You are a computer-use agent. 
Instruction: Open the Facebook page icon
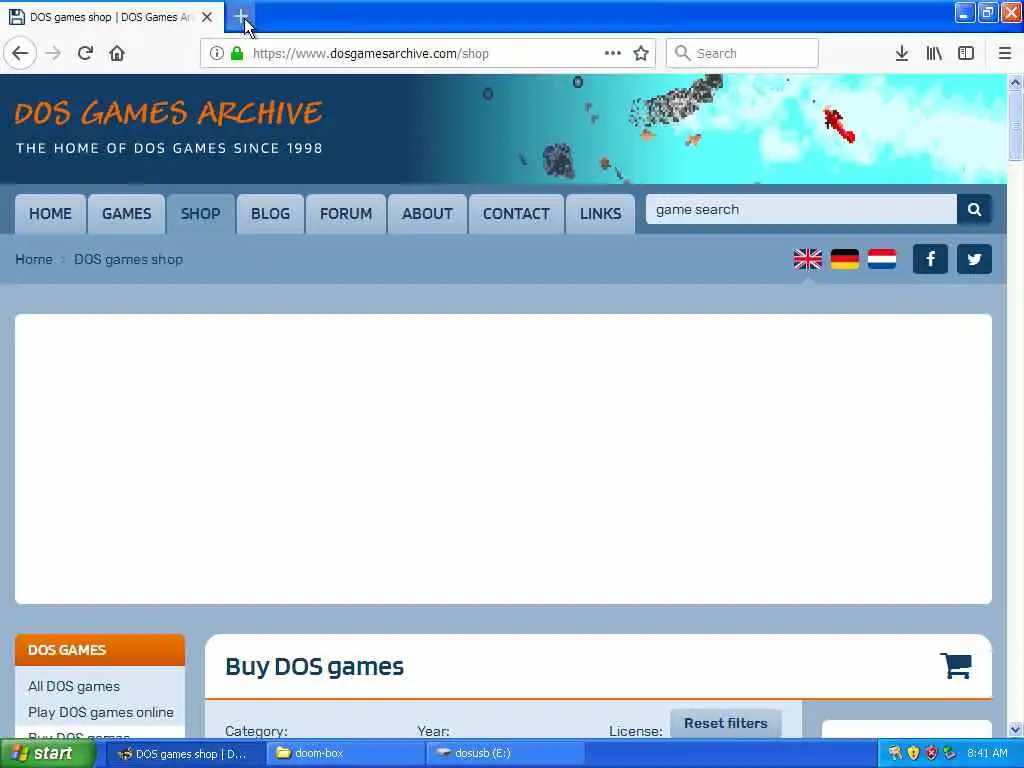click(930, 259)
